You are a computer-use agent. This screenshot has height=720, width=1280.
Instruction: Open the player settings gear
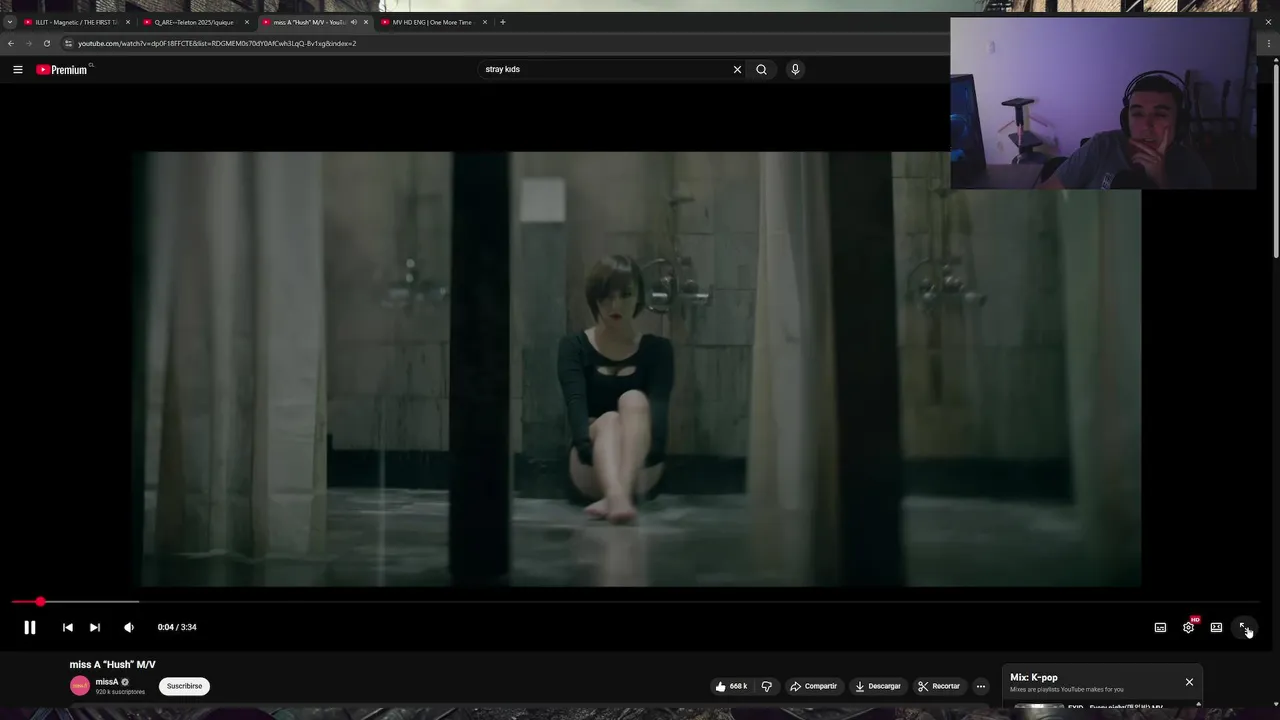tap(1188, 627)
